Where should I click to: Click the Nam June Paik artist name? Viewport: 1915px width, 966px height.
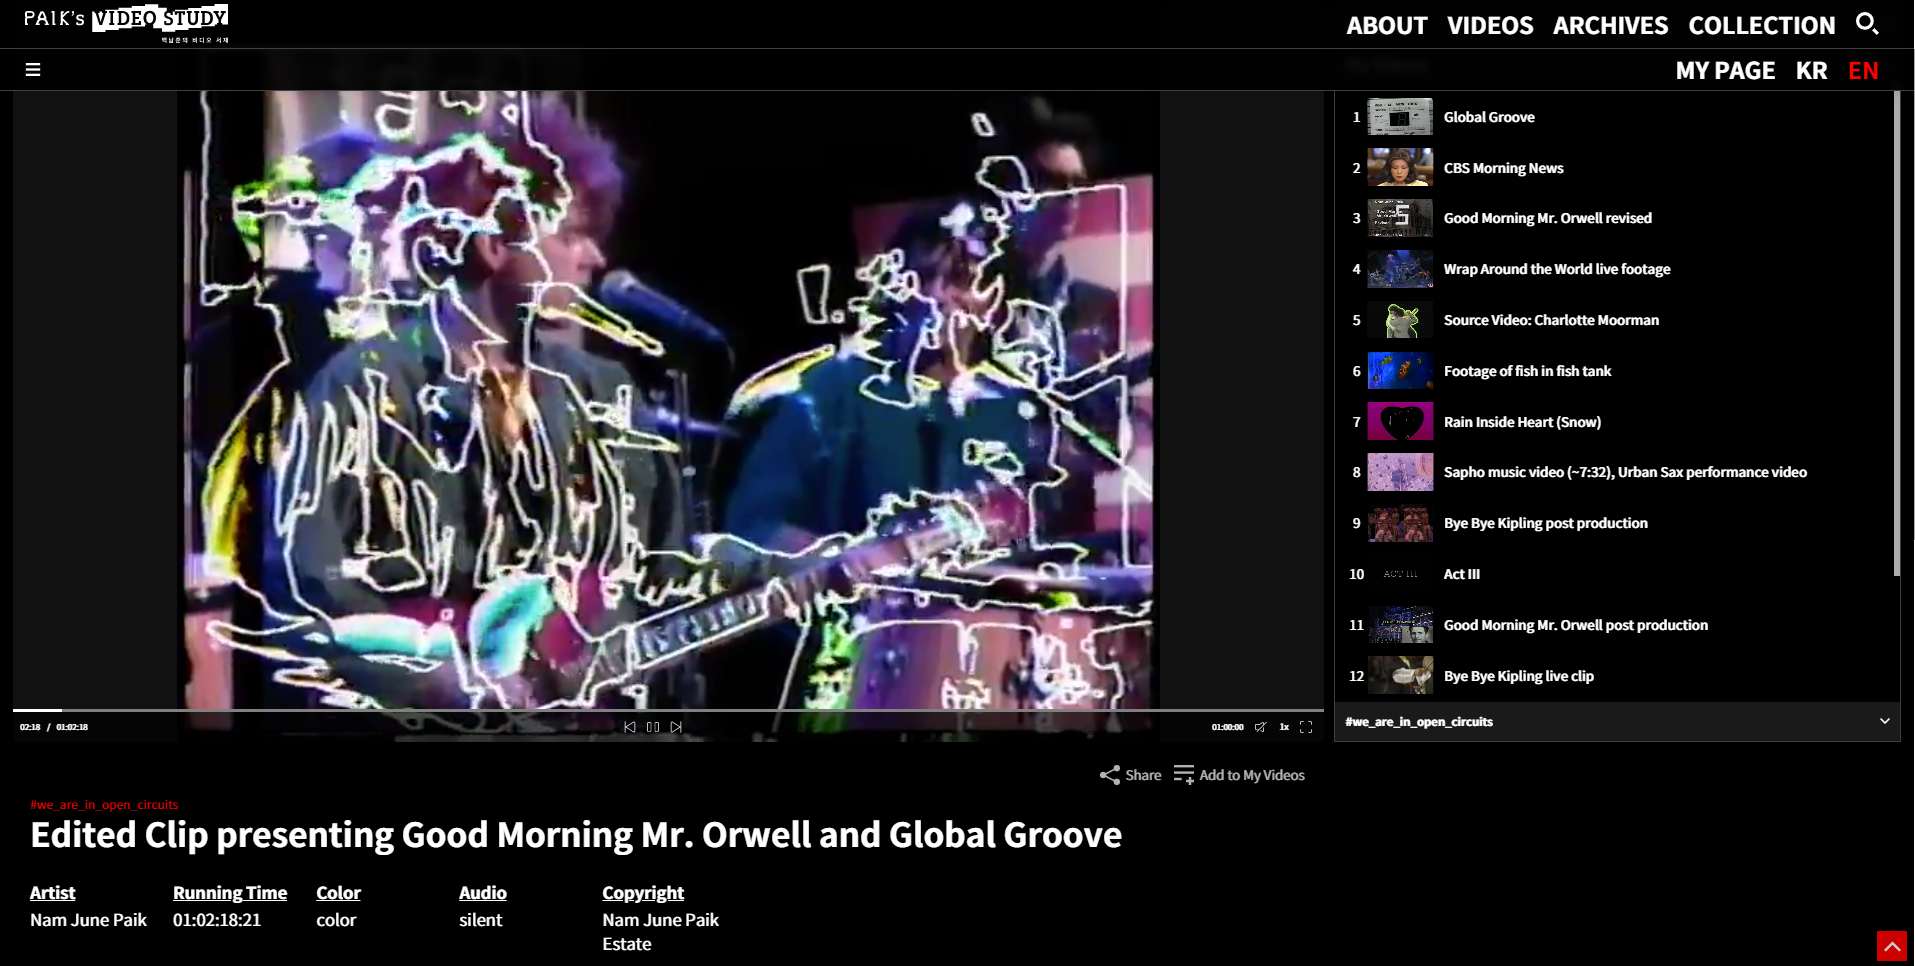88,920
